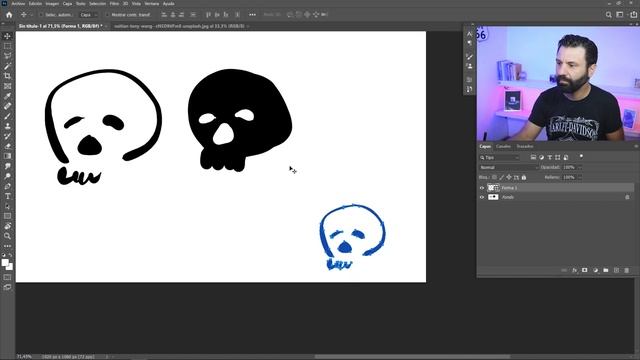Switch to the Canales tab
Image resolution: width=640 pixels, height=360 pixels.
(x=503, y=146)
